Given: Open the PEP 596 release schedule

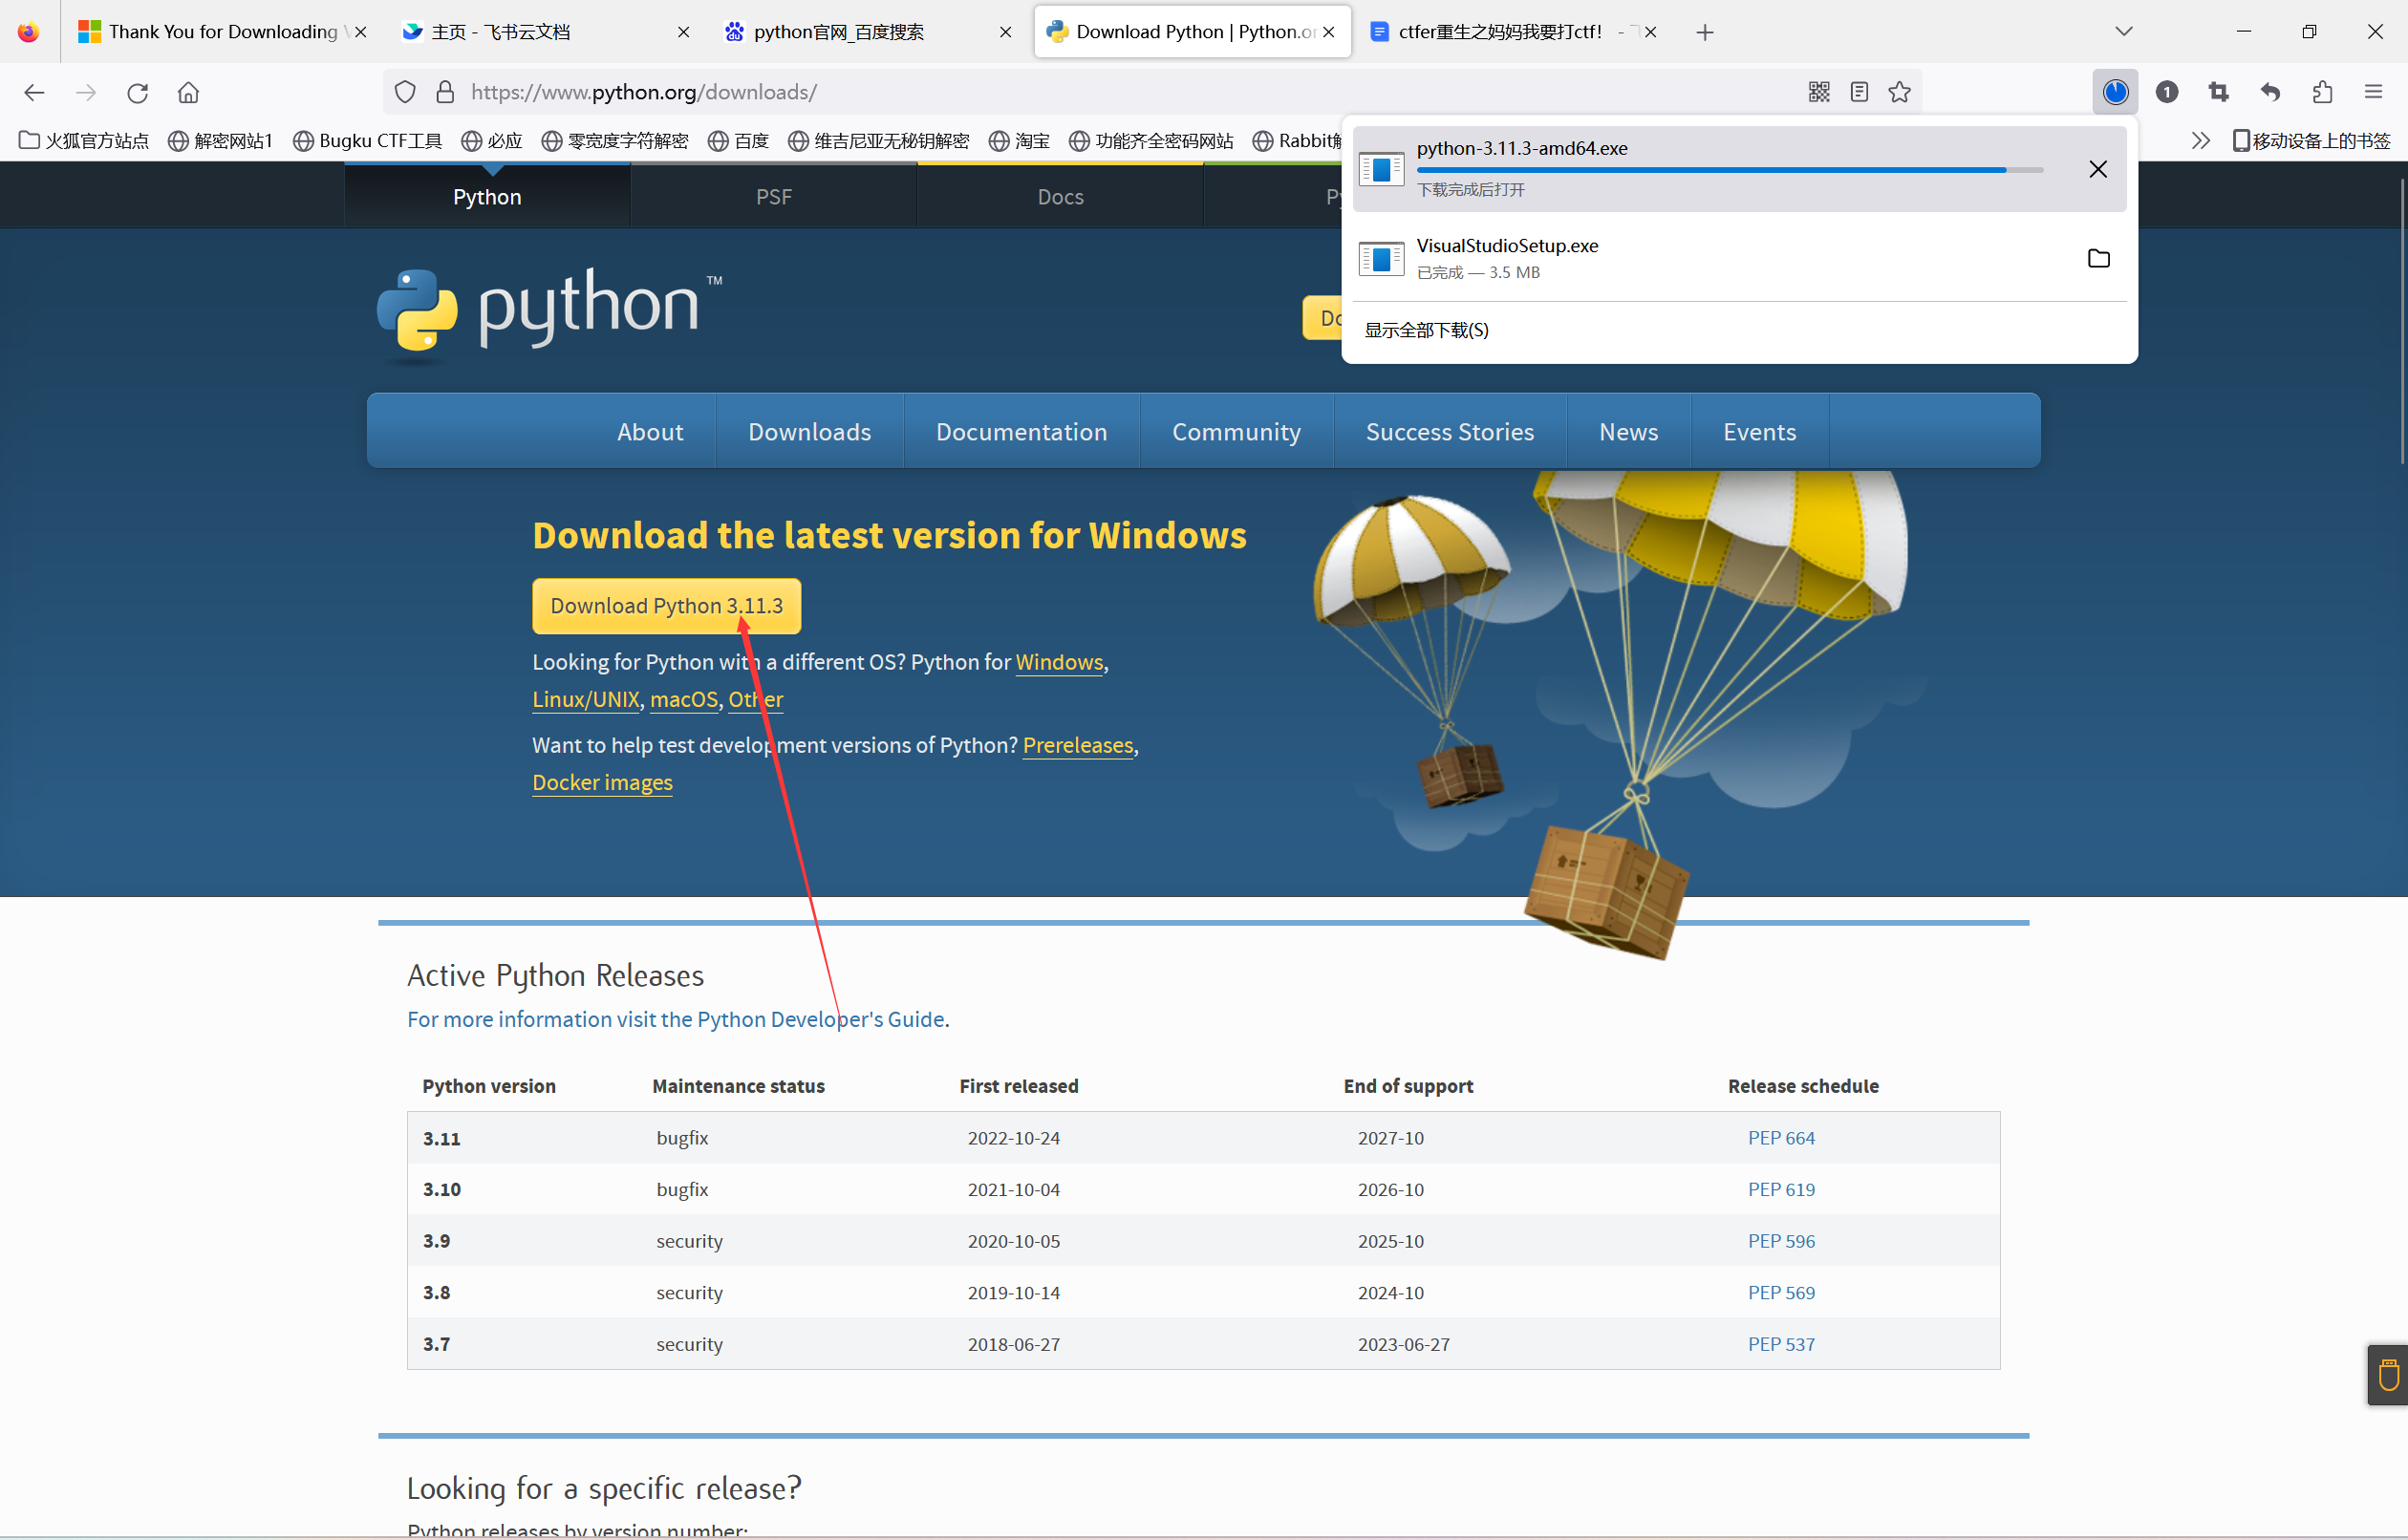Looking at the screenshot, I should coord(1781,1241).
